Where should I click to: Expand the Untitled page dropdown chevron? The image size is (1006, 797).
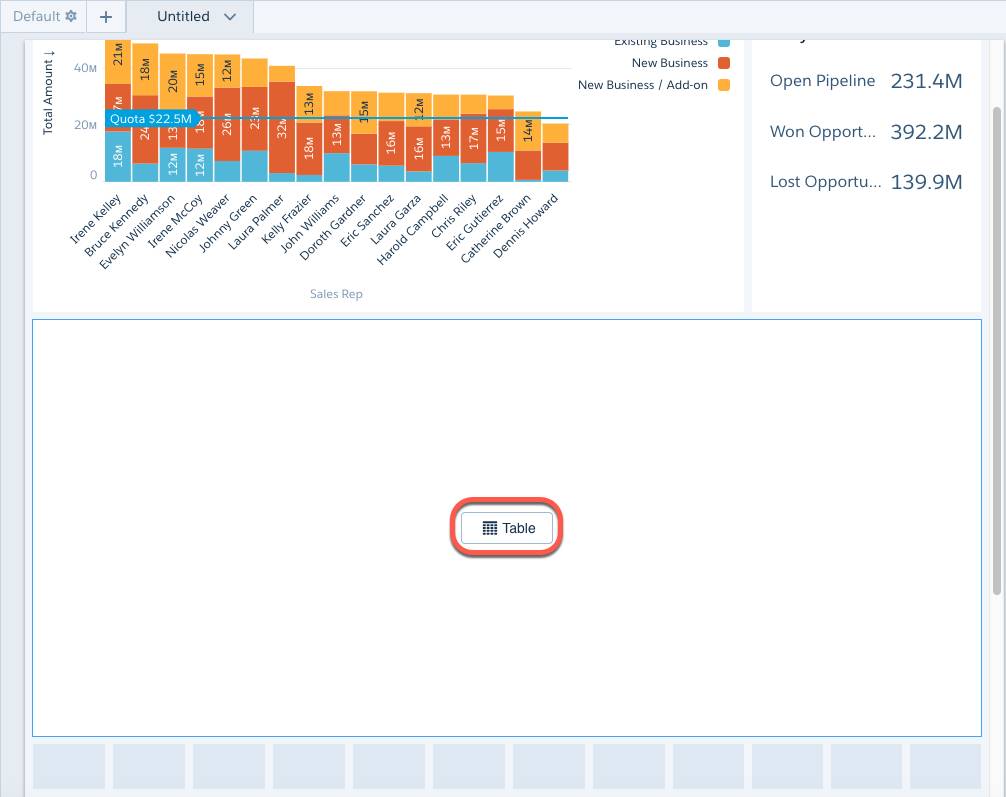coord(230,17)
